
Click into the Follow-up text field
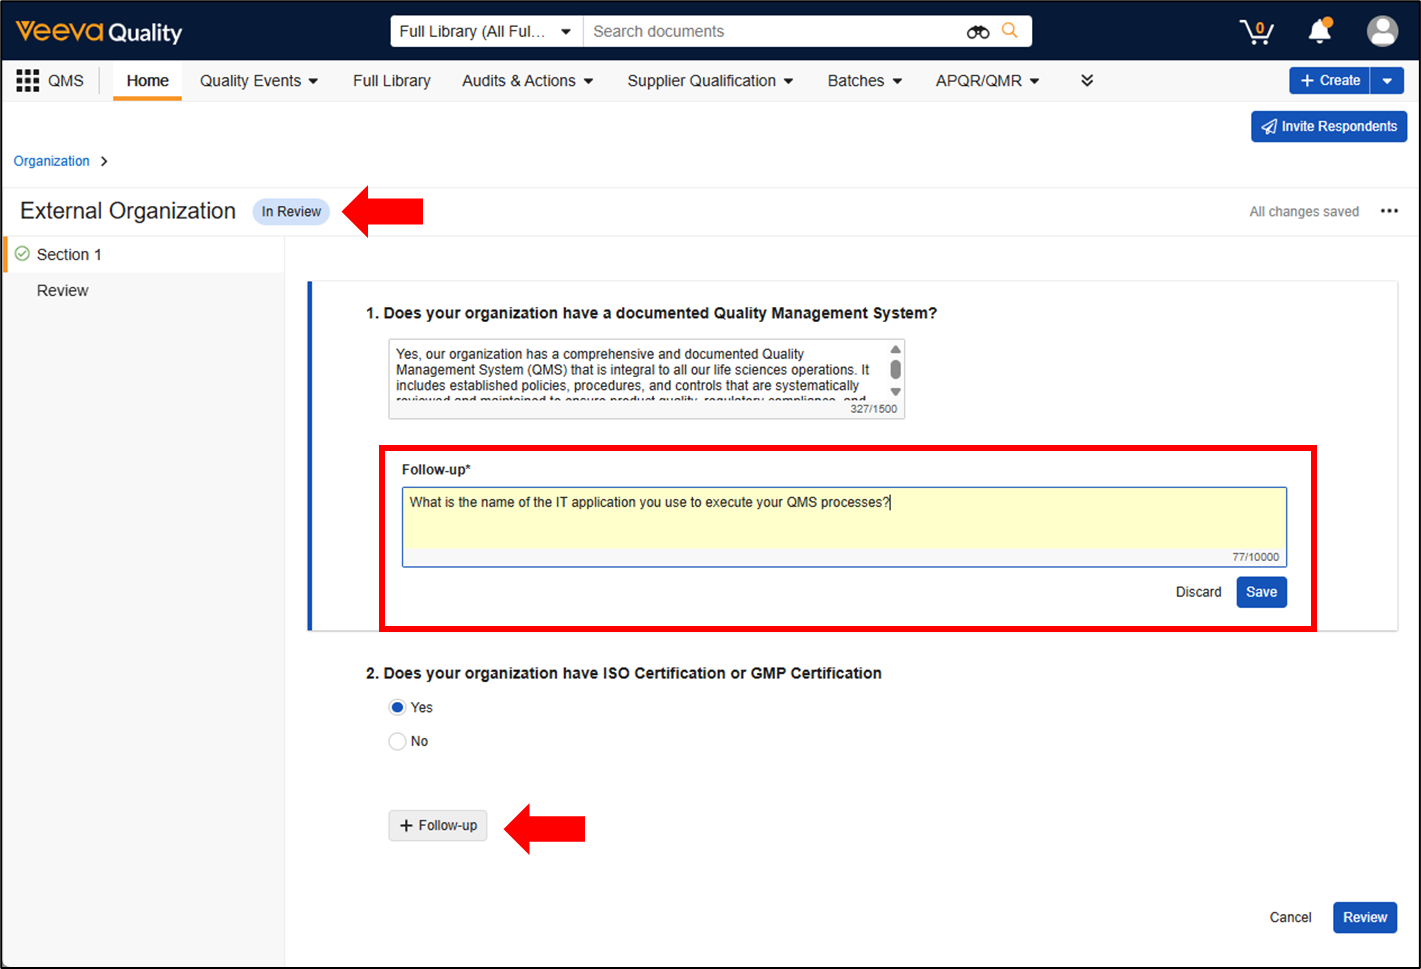pos(843,526)
